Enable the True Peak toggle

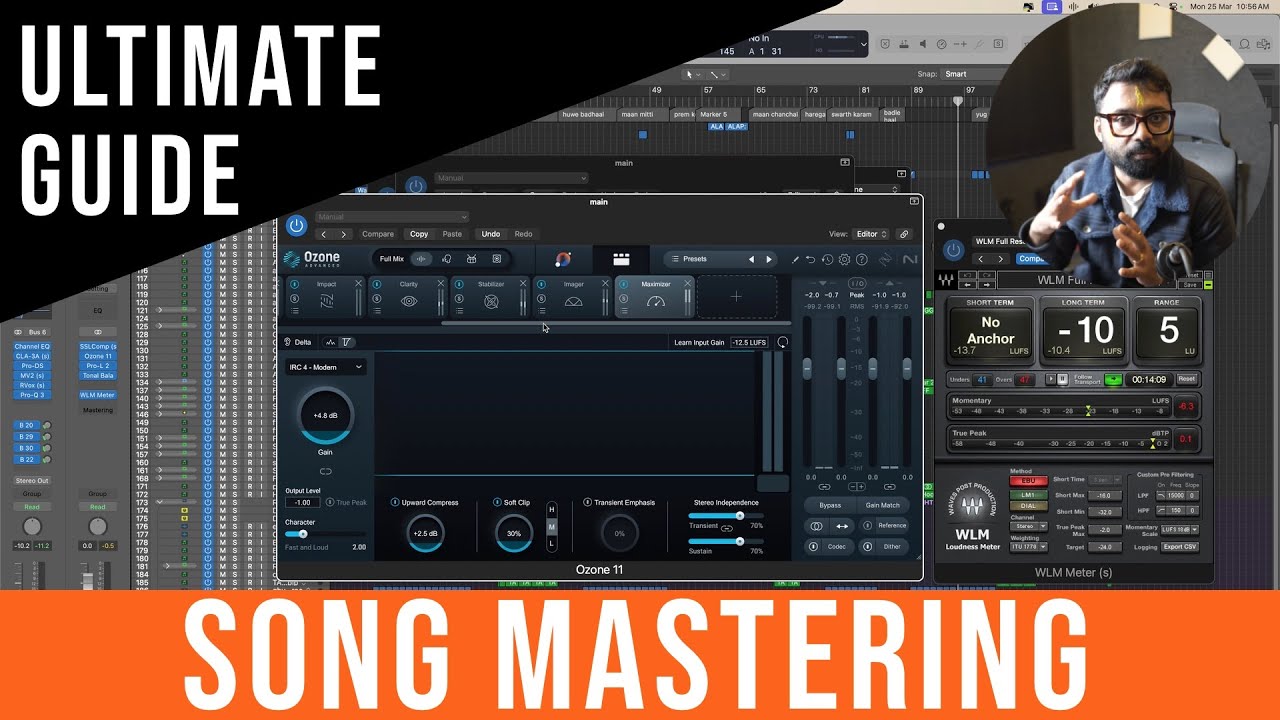(x=330, y=502)
